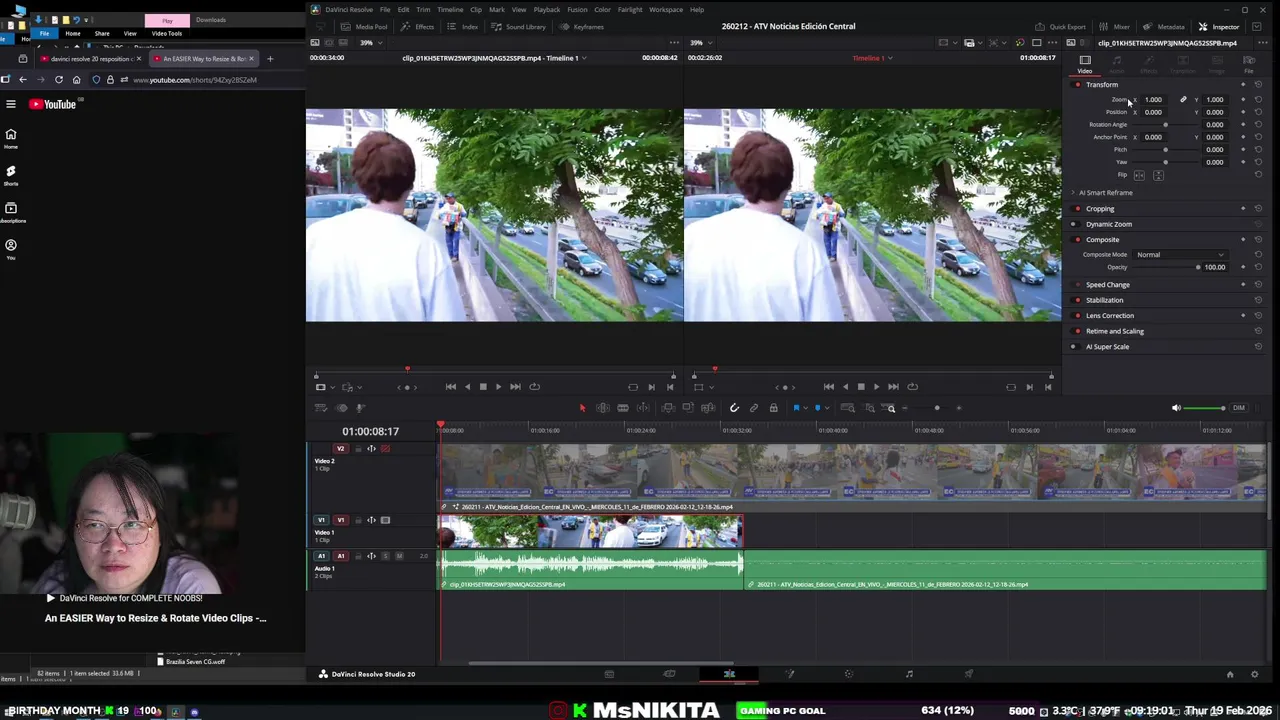Adjust the Opacity slider
This screenshot has height=720, width=1280.
(1165, 268)
